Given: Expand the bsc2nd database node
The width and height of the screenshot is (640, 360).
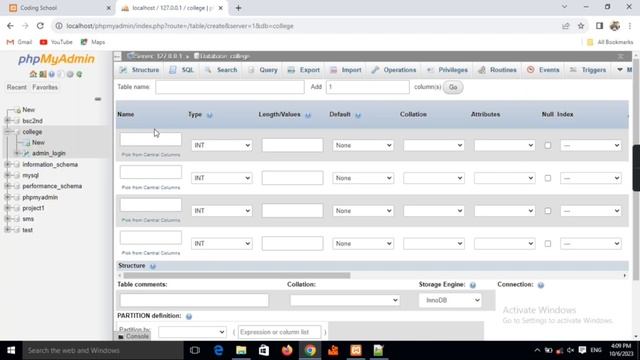Looking at the screenshot, I should 8,121.
